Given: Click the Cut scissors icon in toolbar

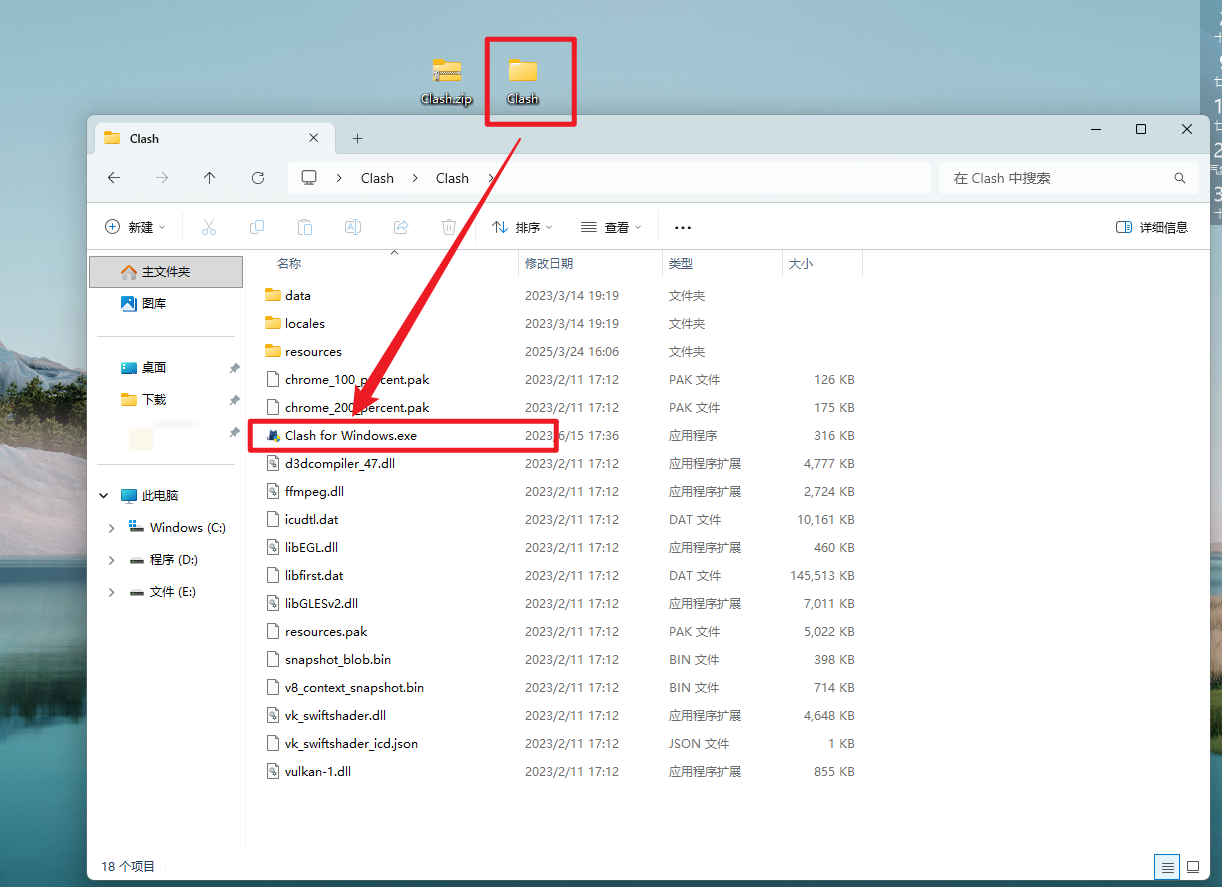Looking at the screenshot, I should click(209, 228).
